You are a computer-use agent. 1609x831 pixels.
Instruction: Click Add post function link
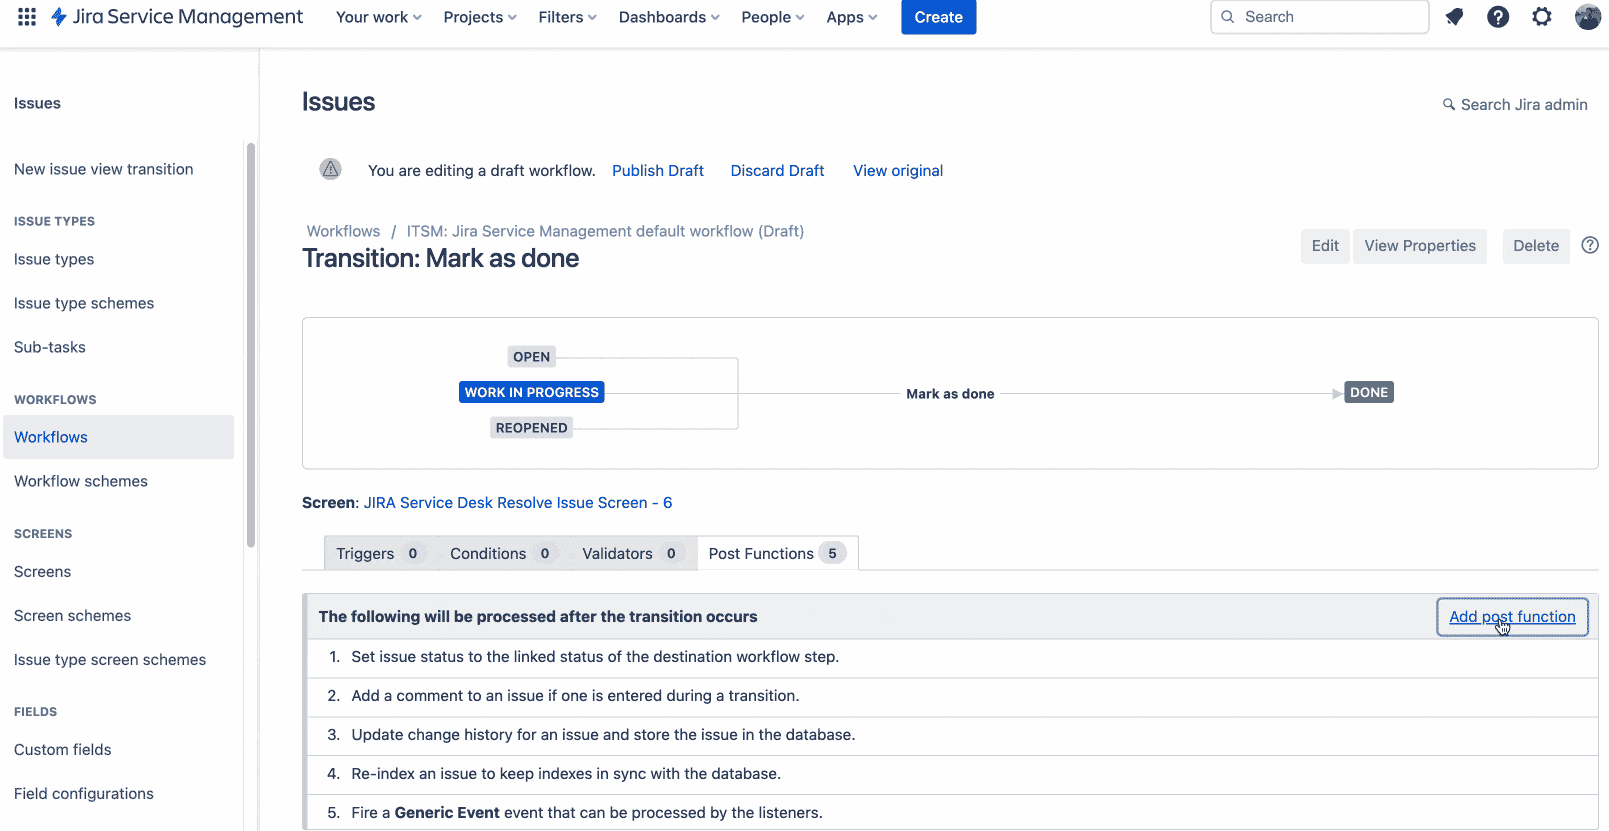1512,617
